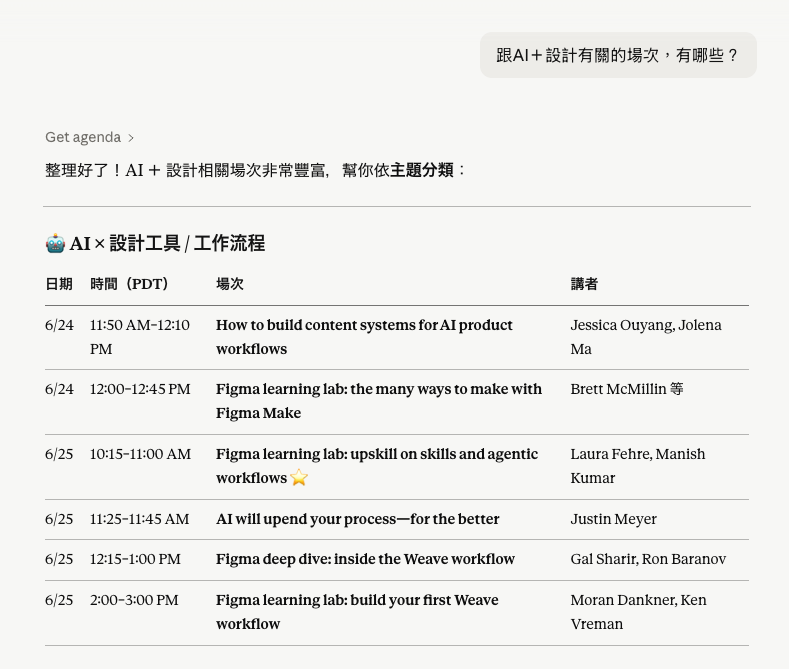Image resolution: width=789 pixels, height=669 pixels.
Task: Click the 6/24 date in the content systems row
Action: tap(59, 325)
